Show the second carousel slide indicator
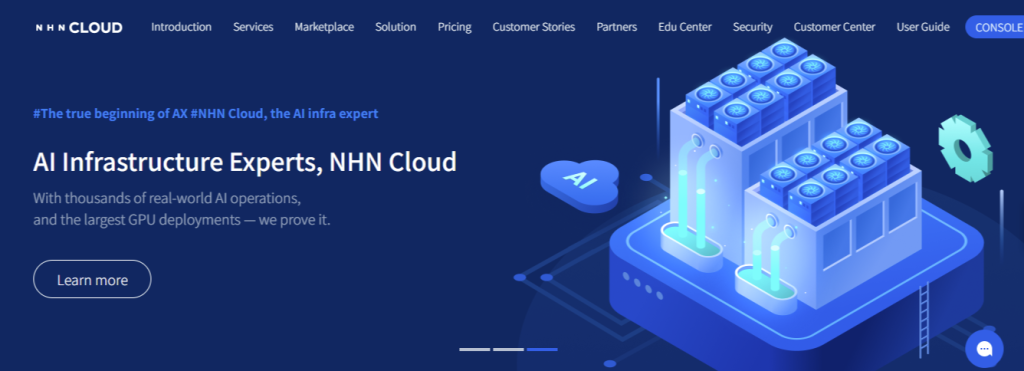 pyautogui.click(x=508, y=349)
